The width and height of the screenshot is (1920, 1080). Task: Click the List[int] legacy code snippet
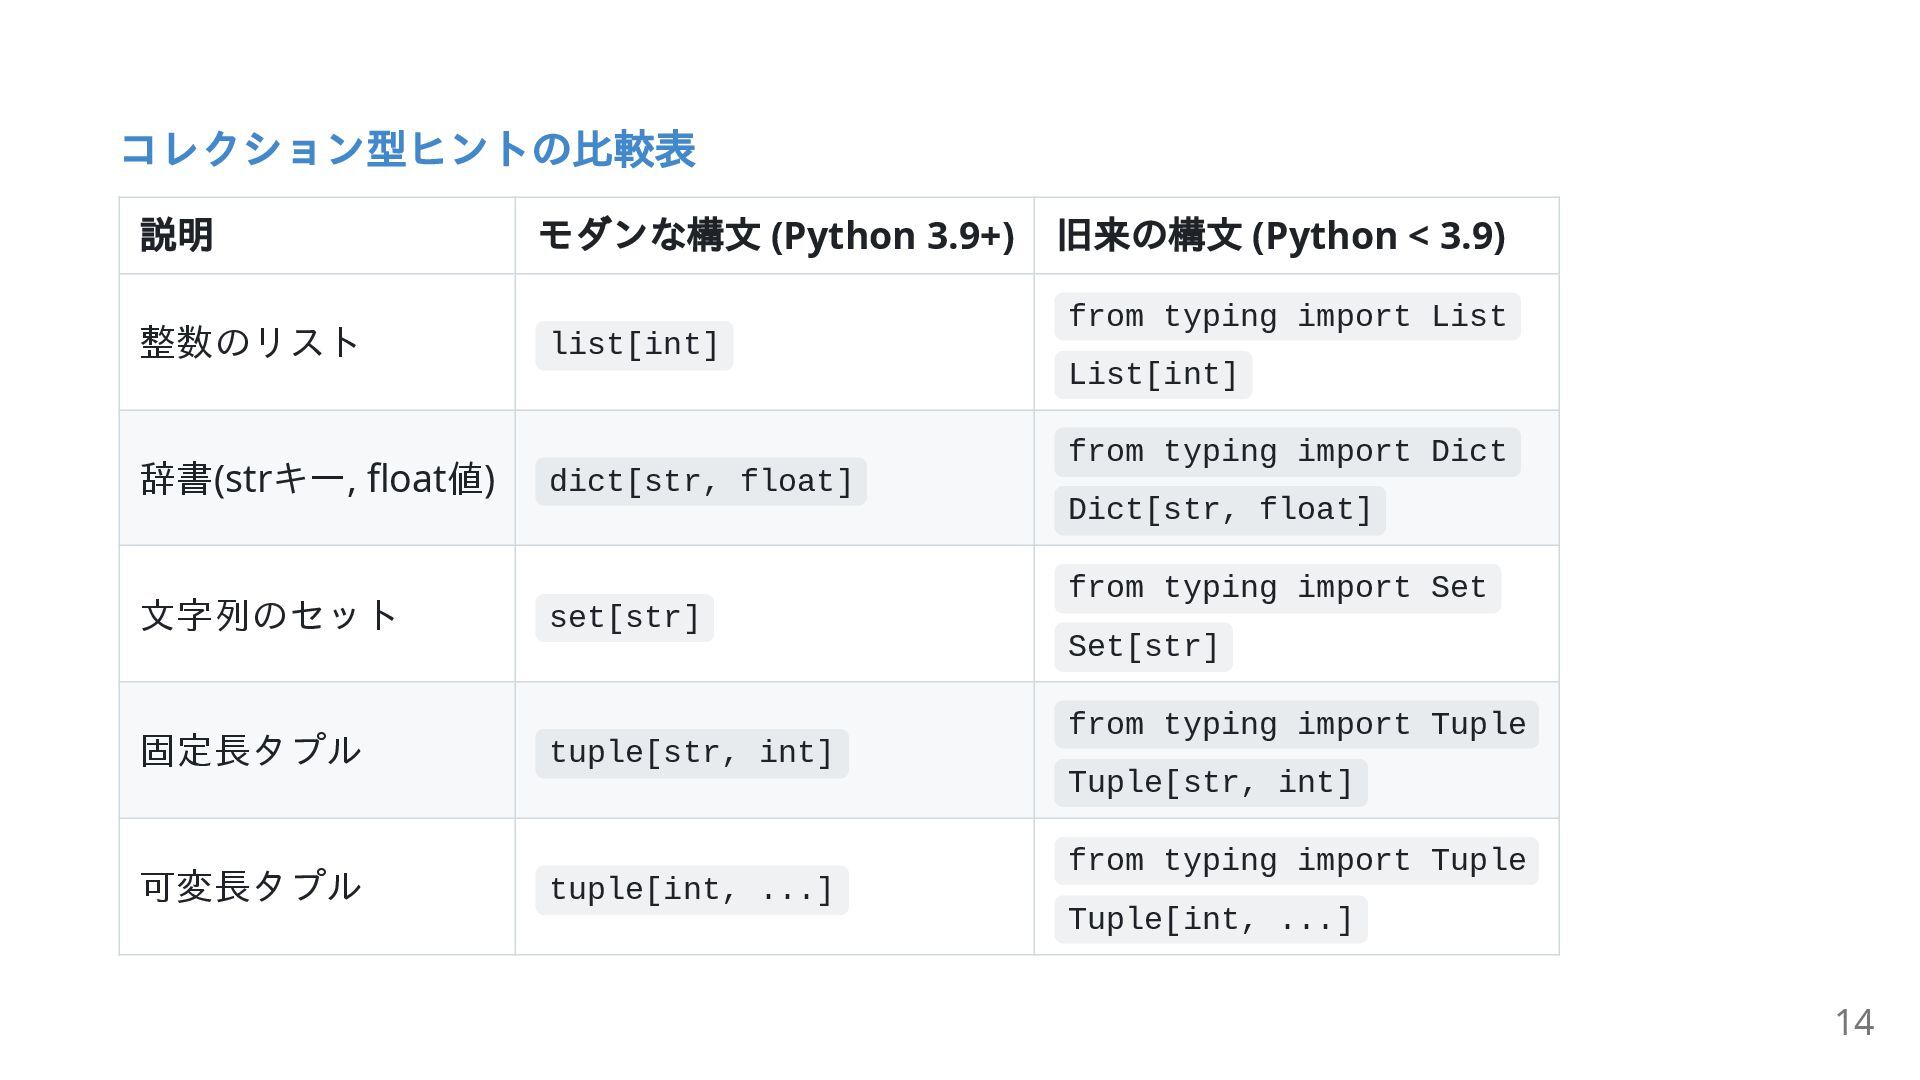(1153, 375)
